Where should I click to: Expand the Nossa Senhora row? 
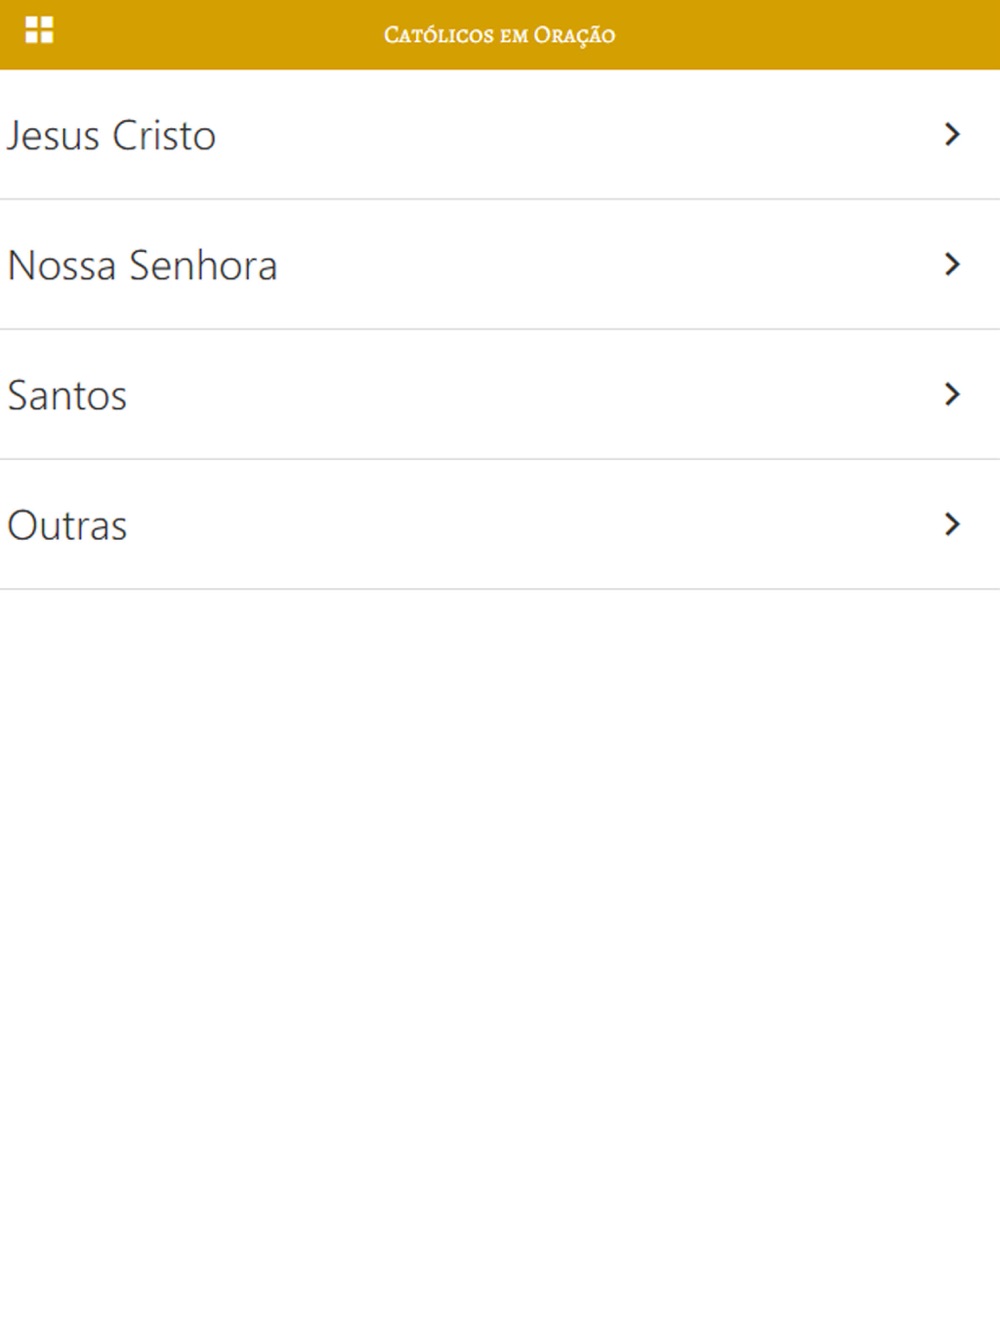[x=500, y=265]
